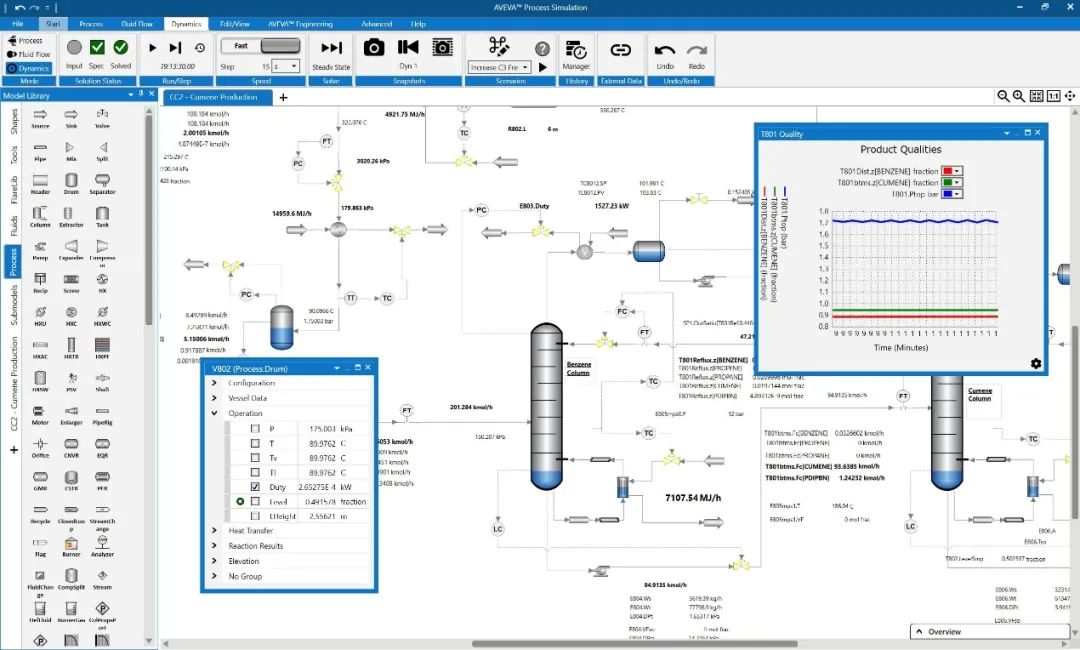Open the Process ribbon tab

coord(91,24)
